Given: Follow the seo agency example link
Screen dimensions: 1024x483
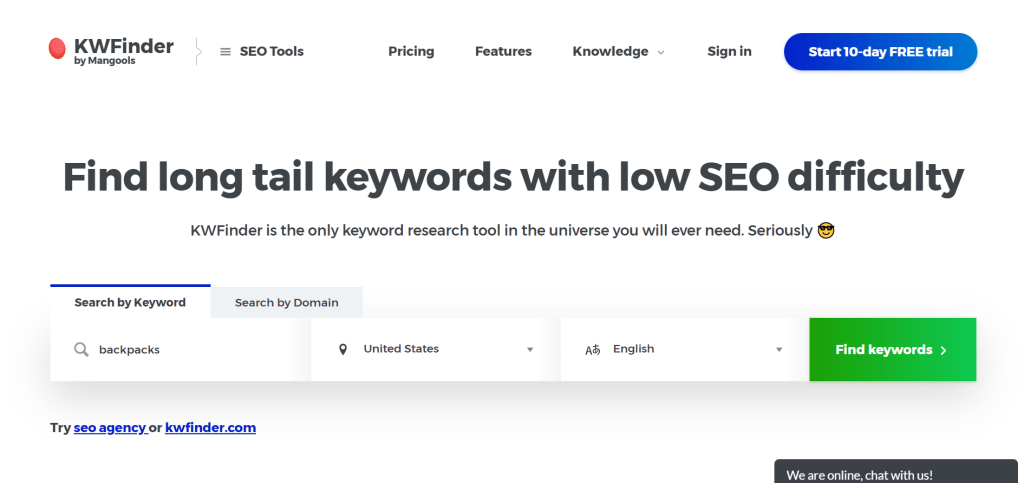Looking at the screenshot, I should [110, 427].
